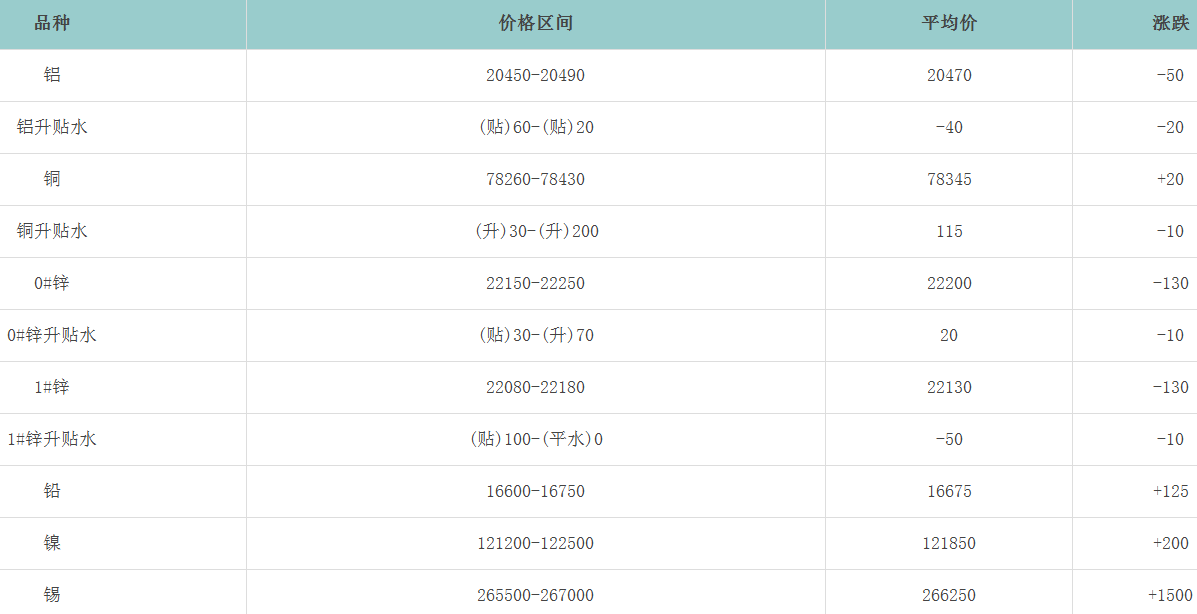
Task: Select the 锡 variety cell
Action: [x=52, y=595]
